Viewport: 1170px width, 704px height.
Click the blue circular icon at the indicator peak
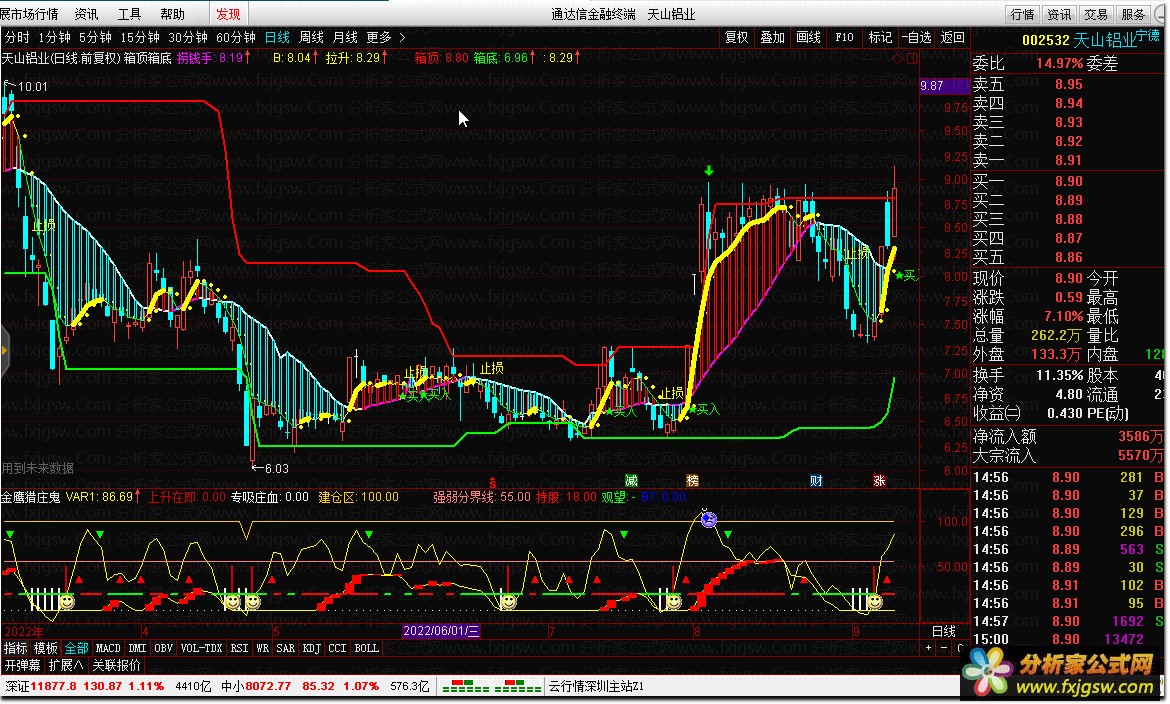click(x=709, y=519)
